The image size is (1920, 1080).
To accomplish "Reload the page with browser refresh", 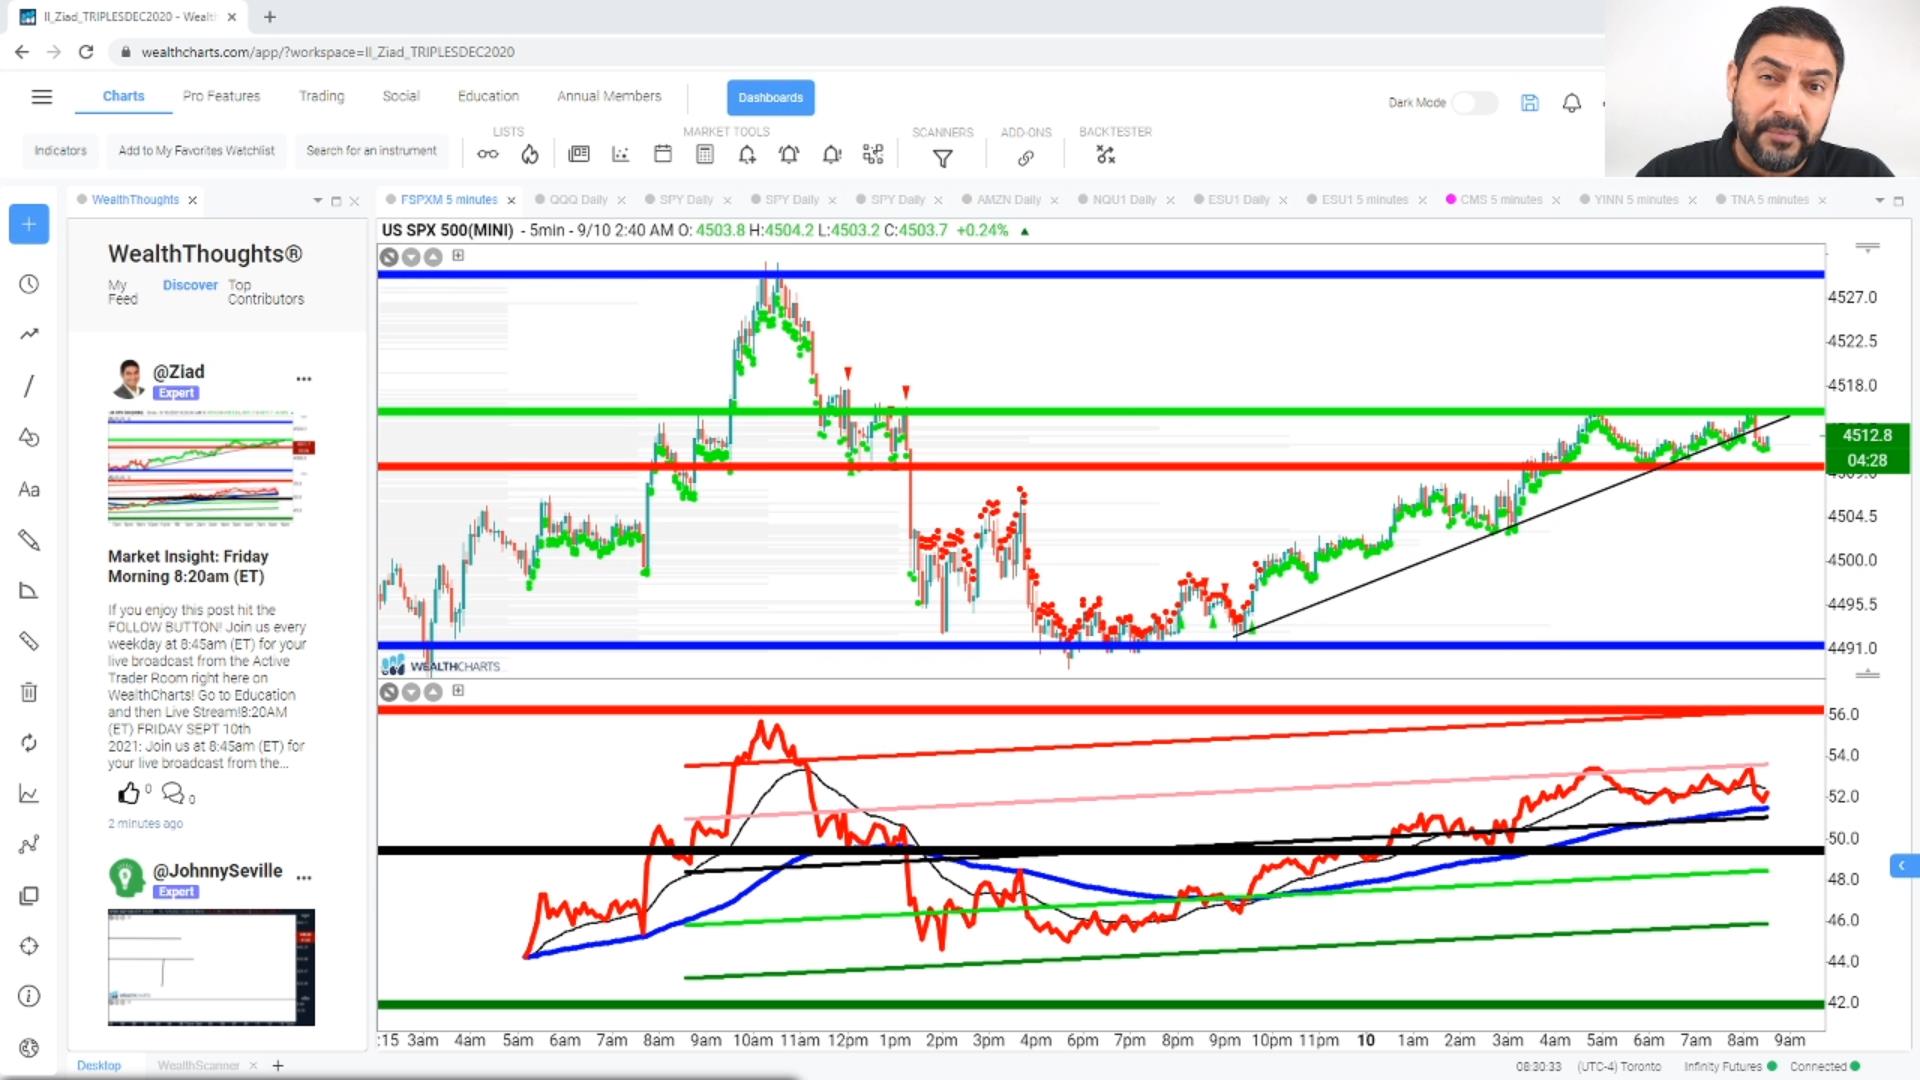I will pos(86,52).
